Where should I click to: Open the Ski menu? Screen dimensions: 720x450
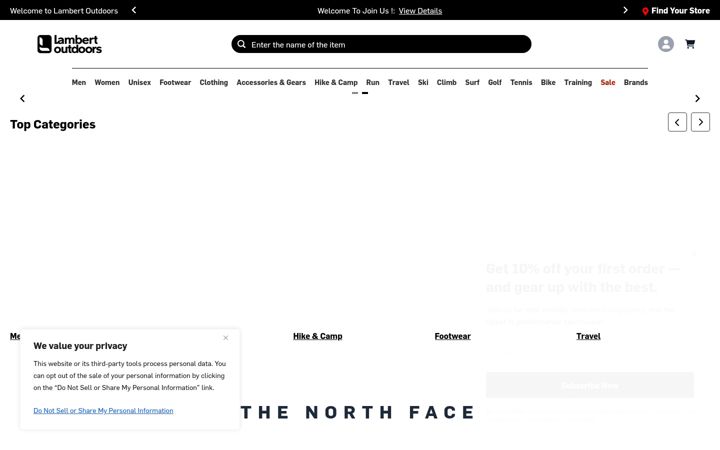[423, 83]
